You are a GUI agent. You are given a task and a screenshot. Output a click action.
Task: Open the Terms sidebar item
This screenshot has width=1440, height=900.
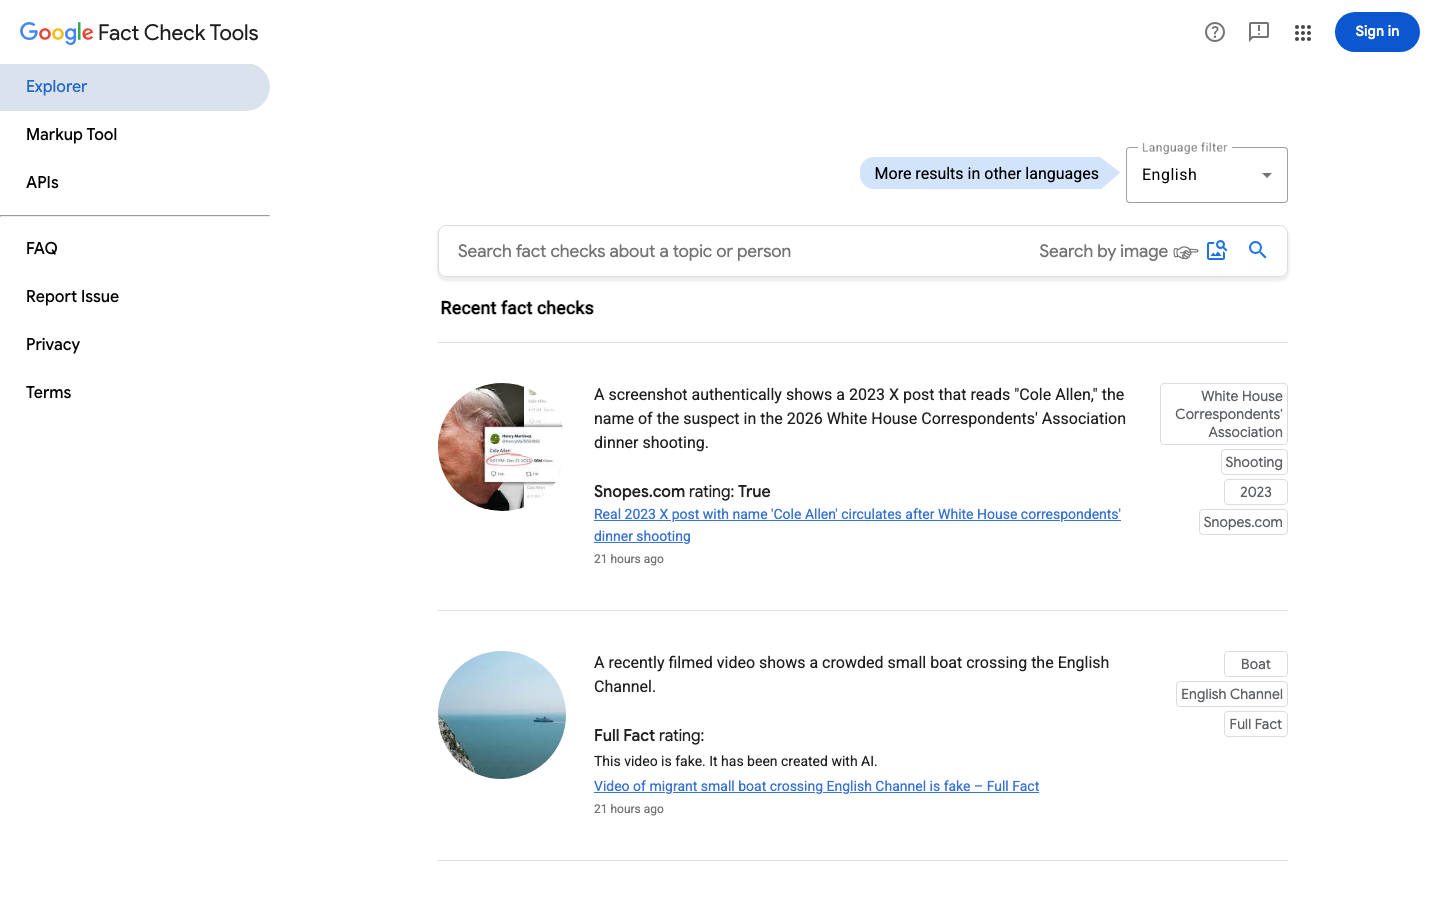[135, 393]
